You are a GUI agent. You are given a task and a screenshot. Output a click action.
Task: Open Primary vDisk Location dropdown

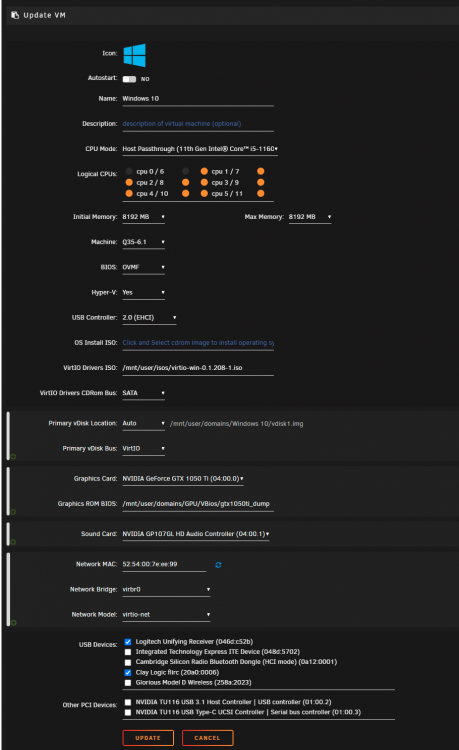pyautogui.click(x=143, y=424)
